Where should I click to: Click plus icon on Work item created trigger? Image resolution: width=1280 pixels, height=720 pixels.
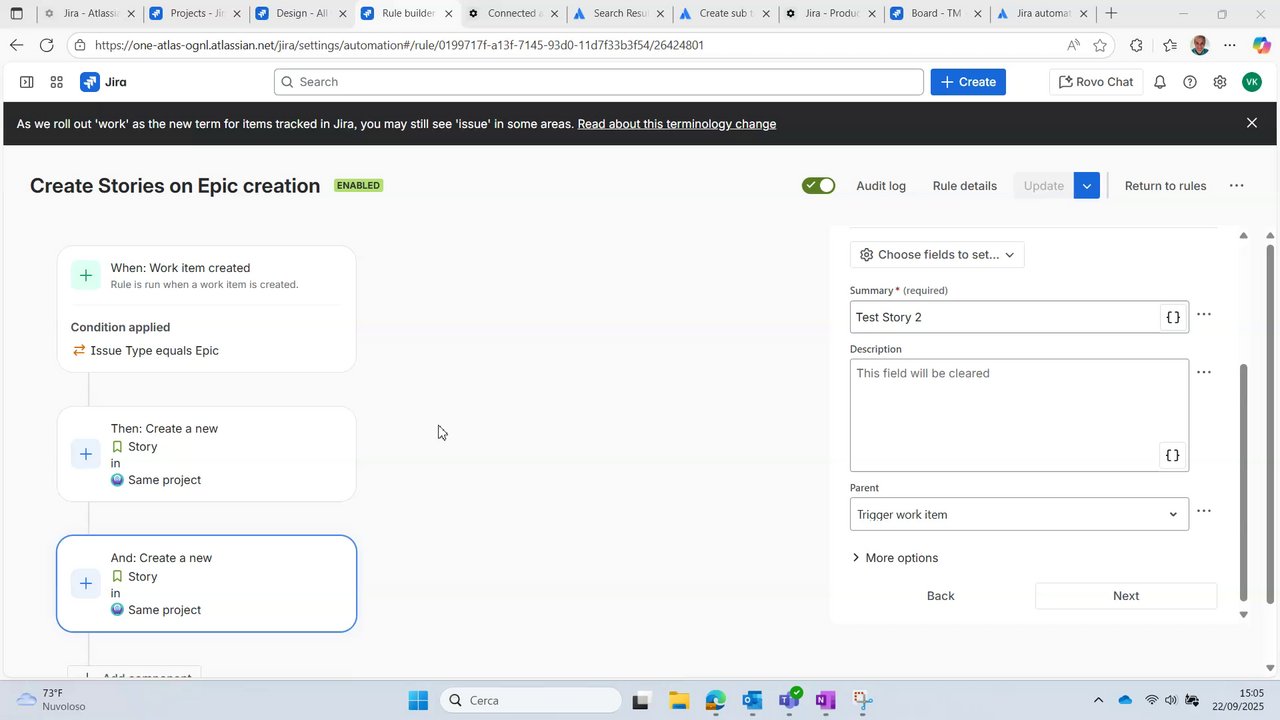click(86, 275)
